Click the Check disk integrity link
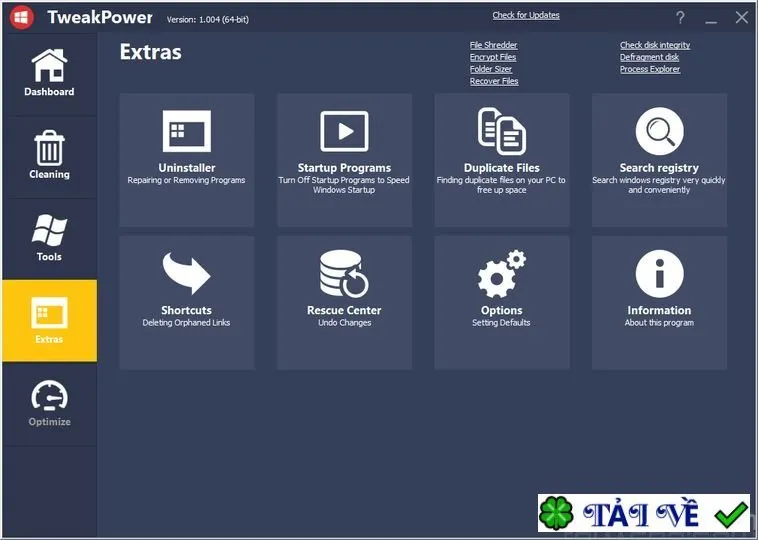This screenshot has height=540, width=758. pyautogui.click(x=655, y=45)
